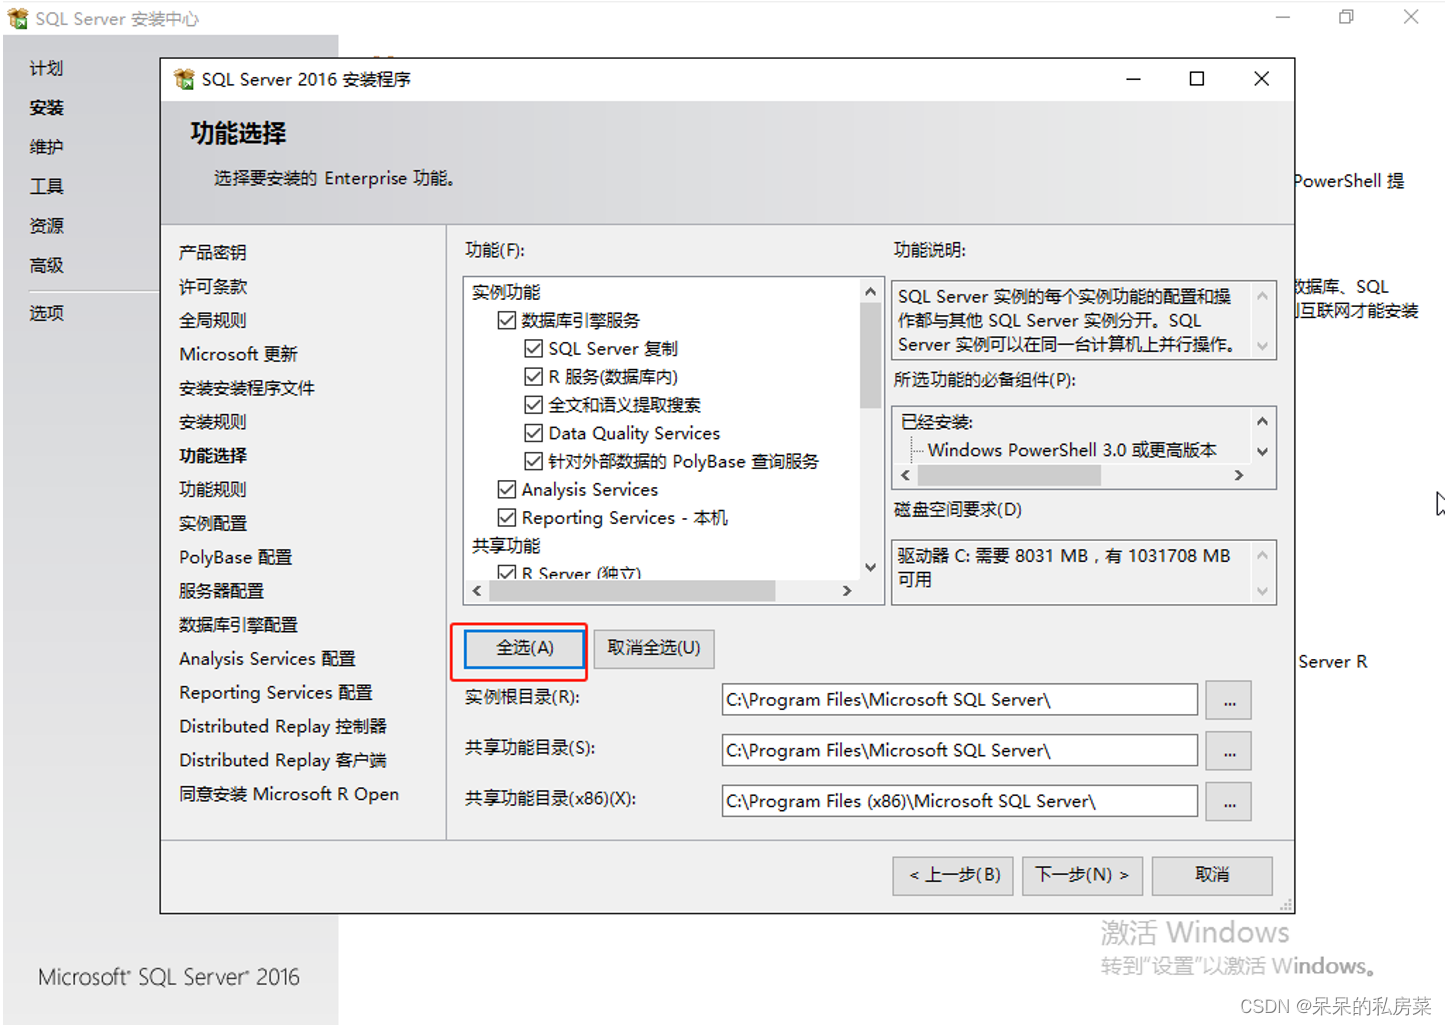The height and width of the screenshot is (1025, 1447).
Task: Click the PolyBase 配置 step
Action: click(x=236, y=558)
